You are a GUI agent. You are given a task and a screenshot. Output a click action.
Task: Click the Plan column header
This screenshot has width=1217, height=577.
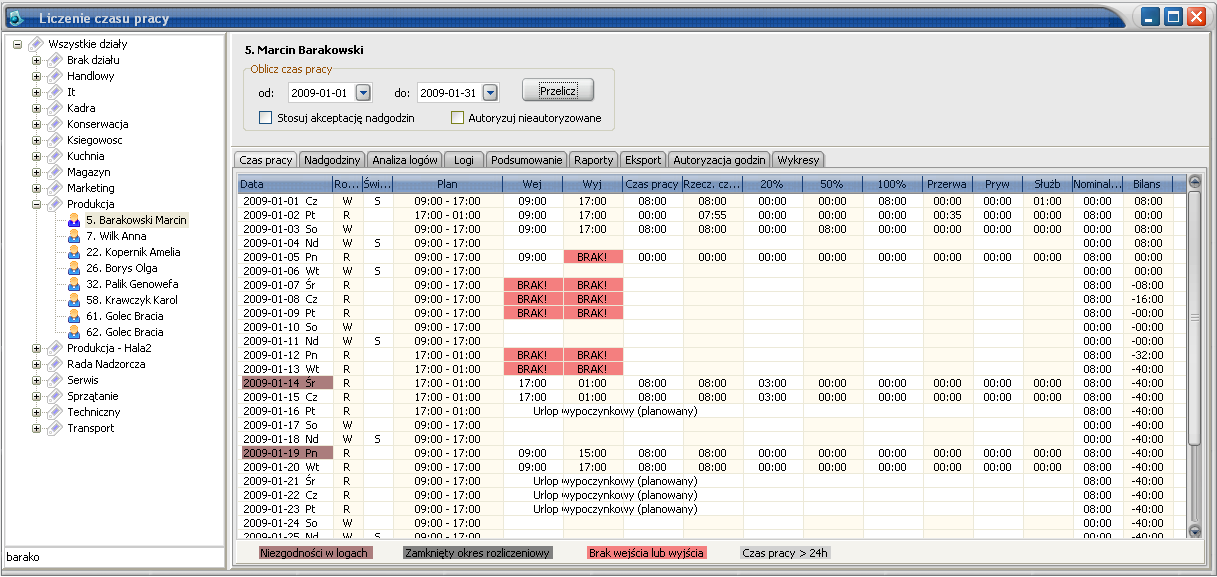[447, 185]
